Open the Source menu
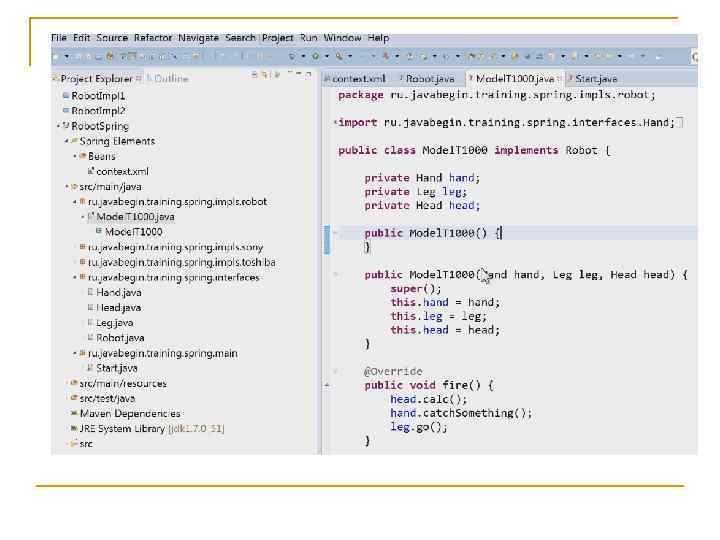The width and height of the screenshot is (720, 540). (112, 38)
